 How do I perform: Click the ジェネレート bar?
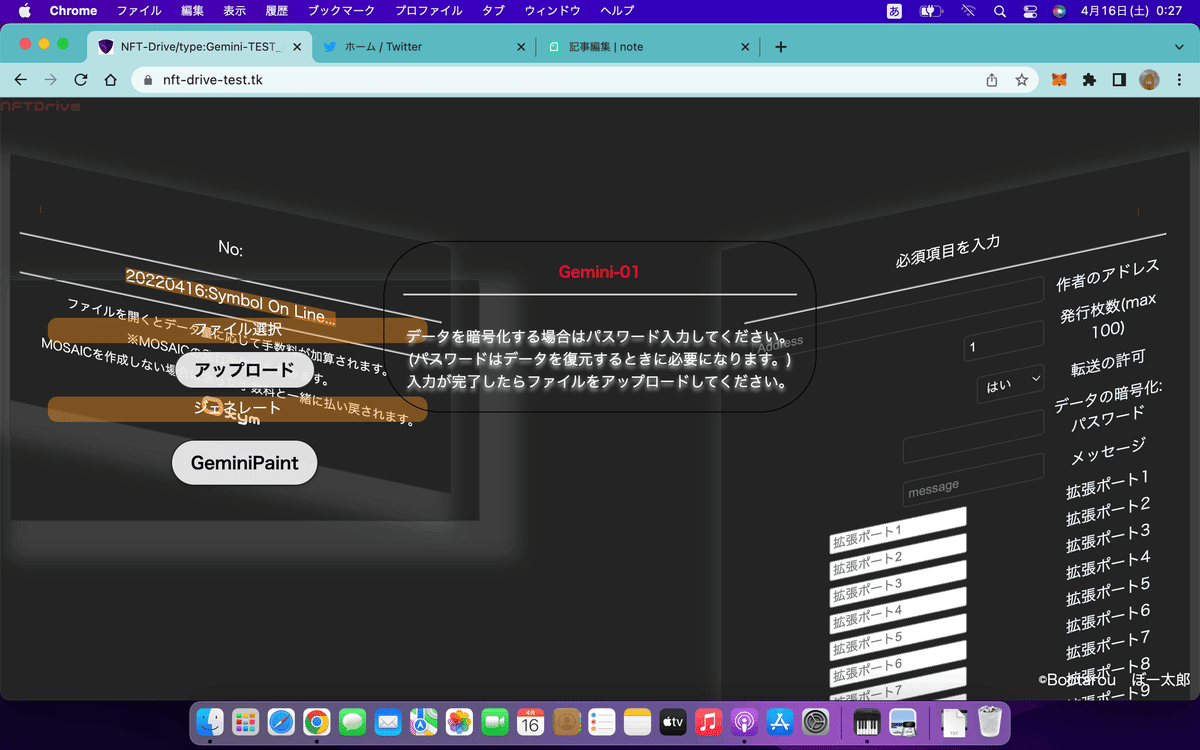[237, 408]
